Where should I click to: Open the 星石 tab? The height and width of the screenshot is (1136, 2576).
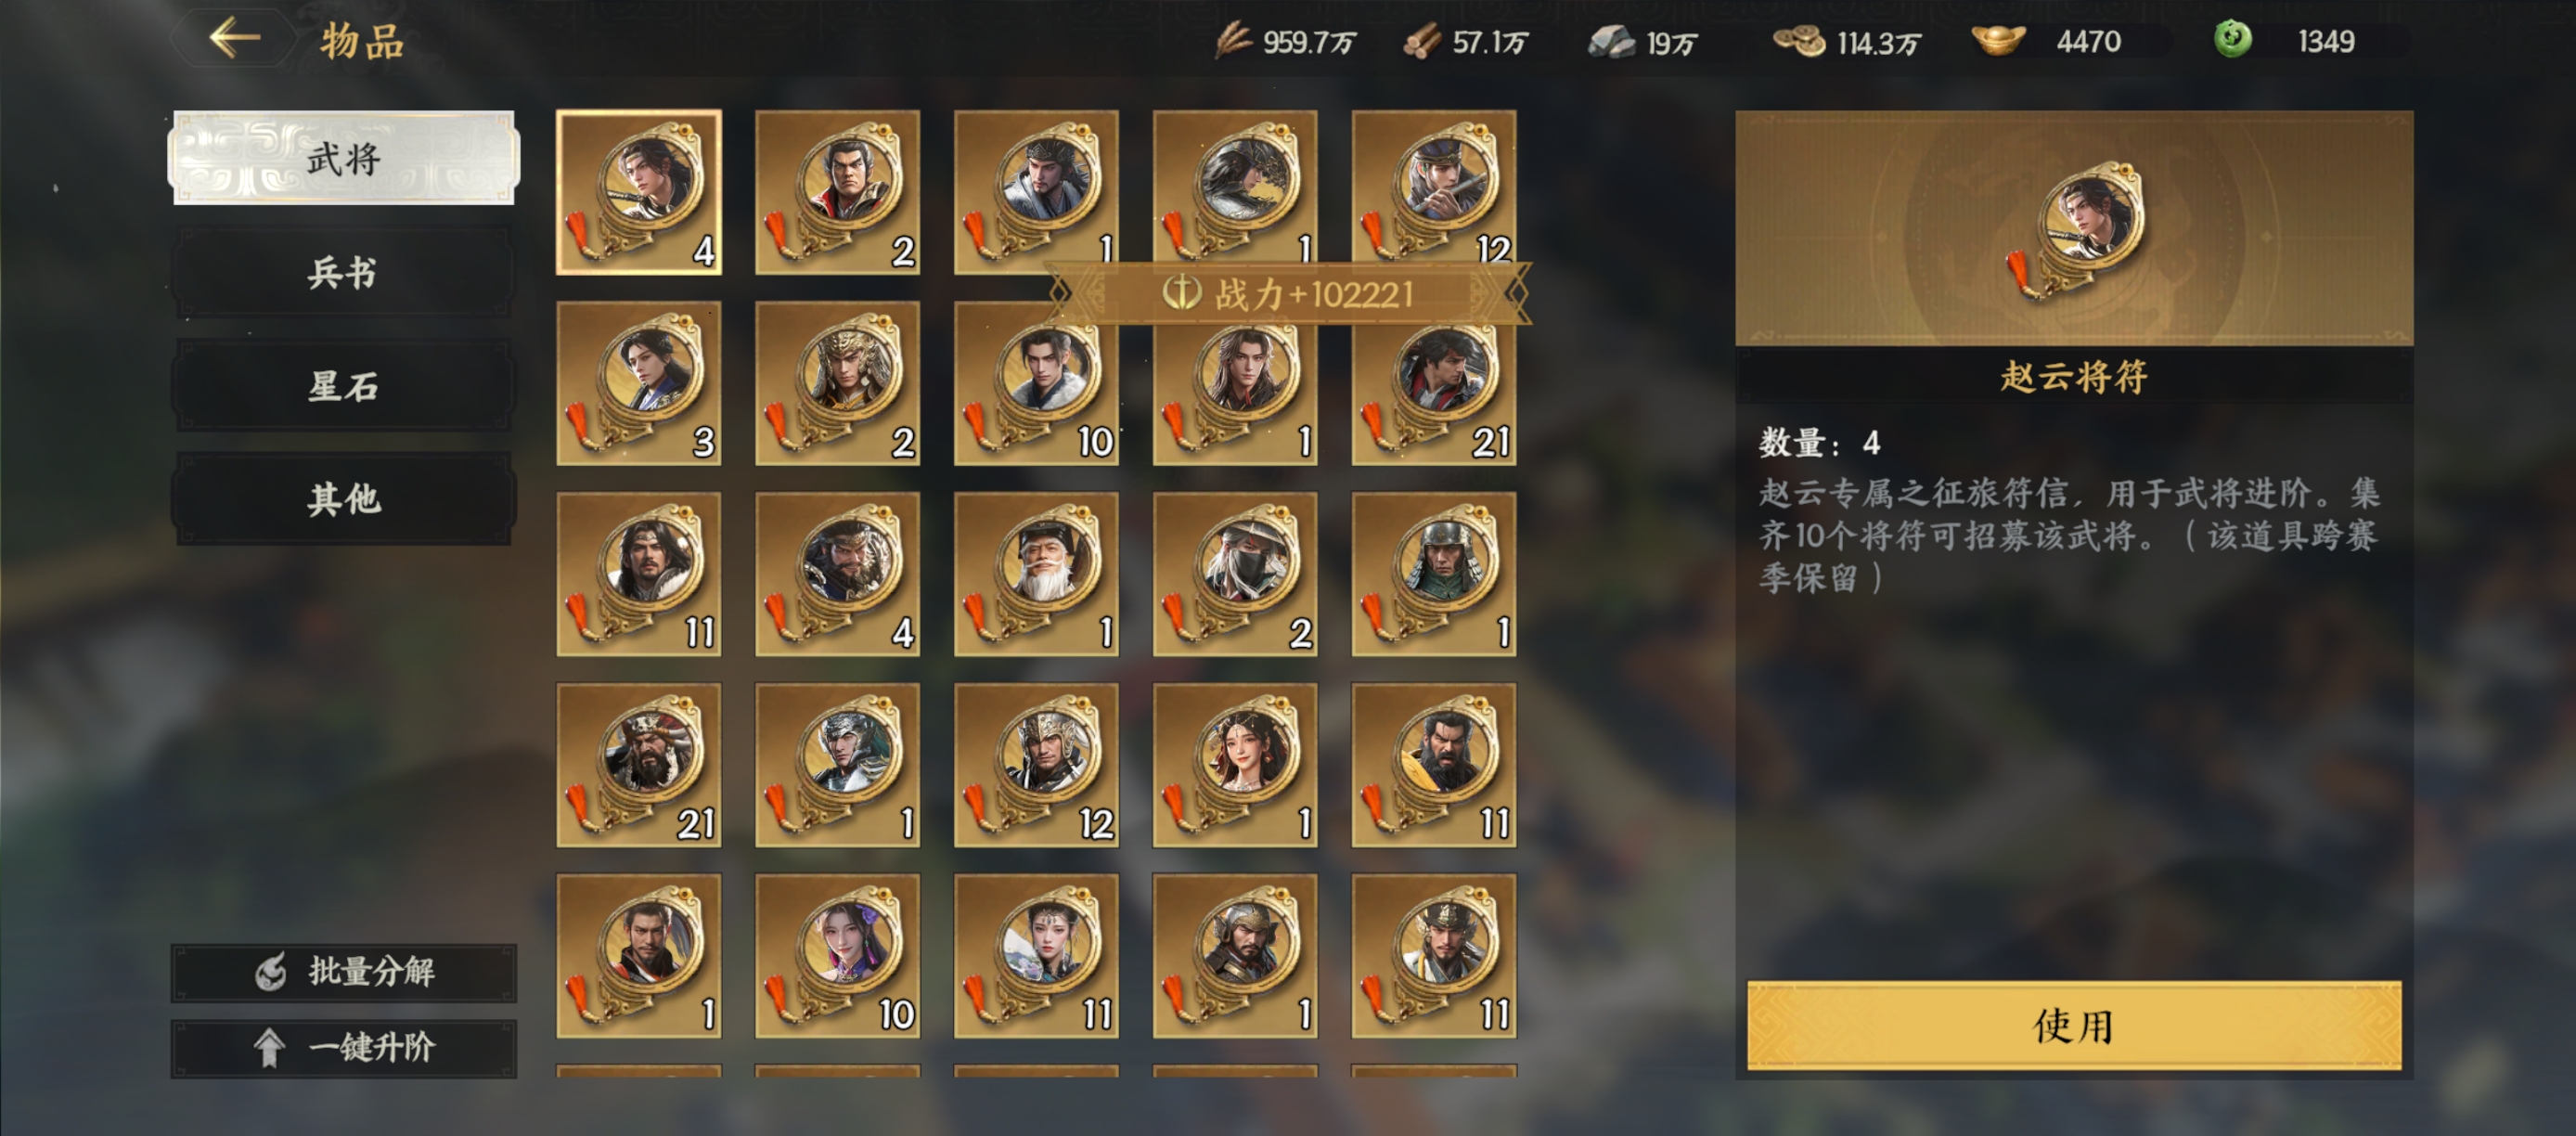click(344, 385)
